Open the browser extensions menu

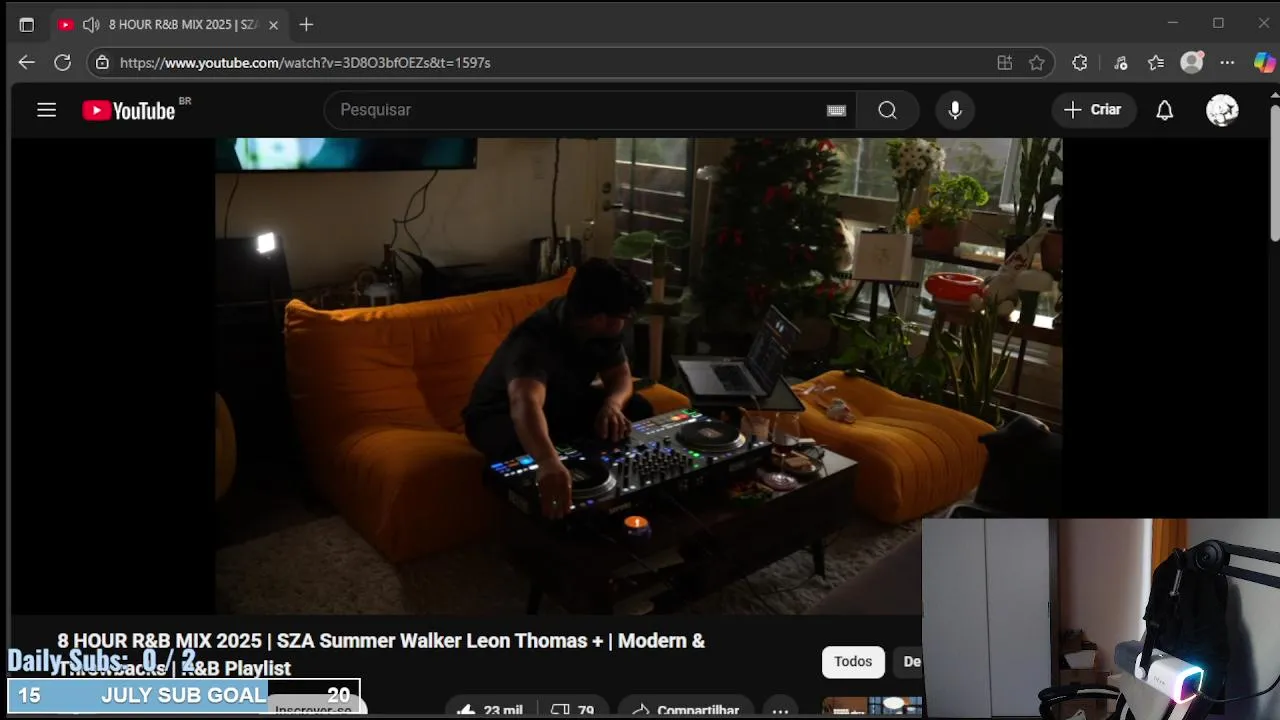(x=1080, y=62)
